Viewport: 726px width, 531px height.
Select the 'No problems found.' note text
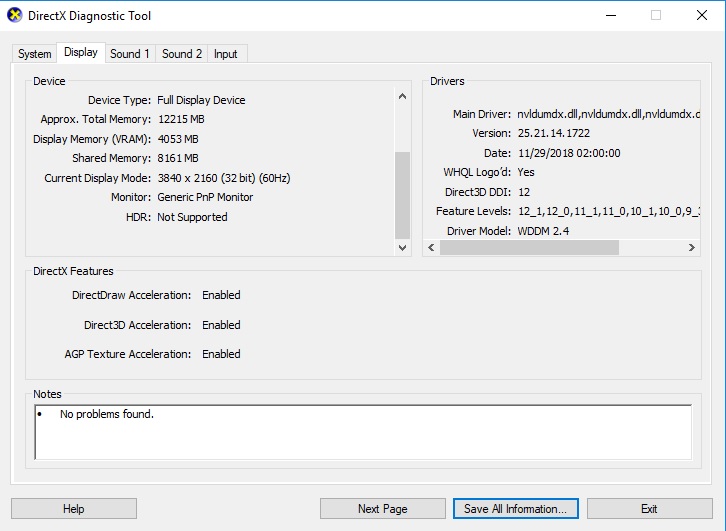click(x=106, y=414)
